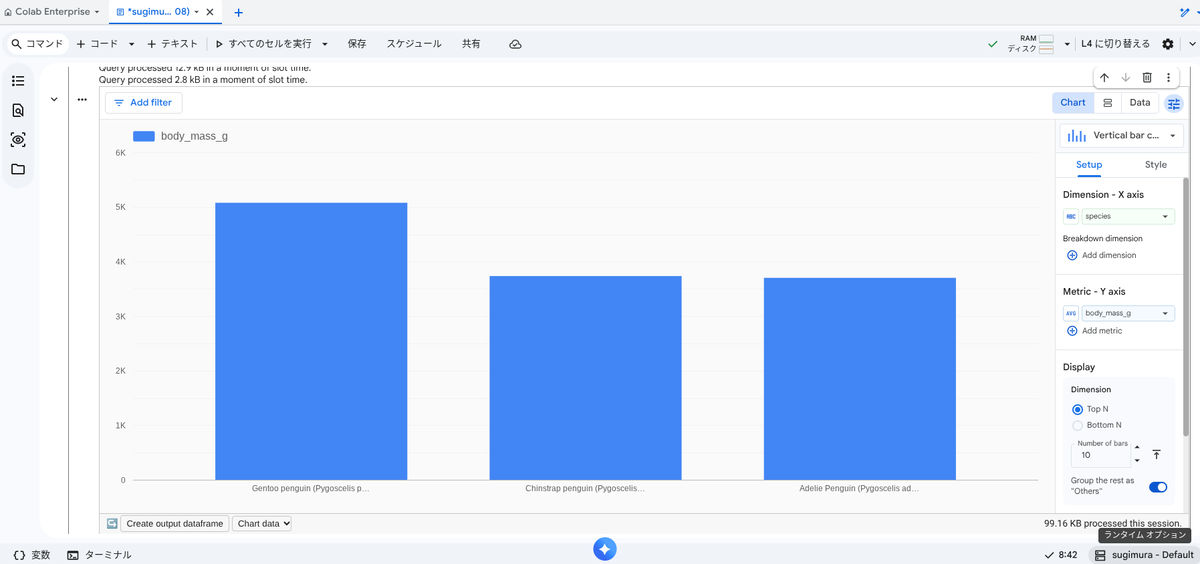Add a new notebook tab with plus

(x=238, y=12)
